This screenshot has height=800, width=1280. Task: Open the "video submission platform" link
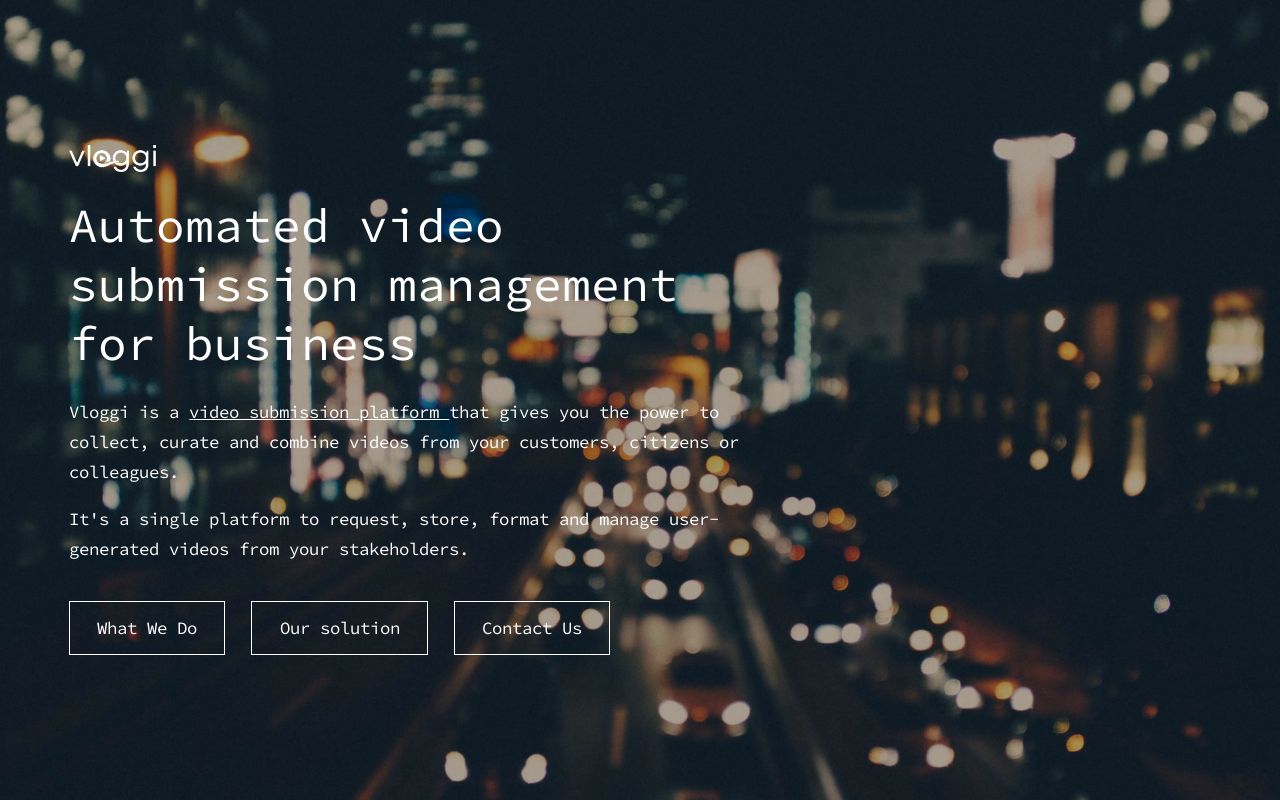coord(319,412)
